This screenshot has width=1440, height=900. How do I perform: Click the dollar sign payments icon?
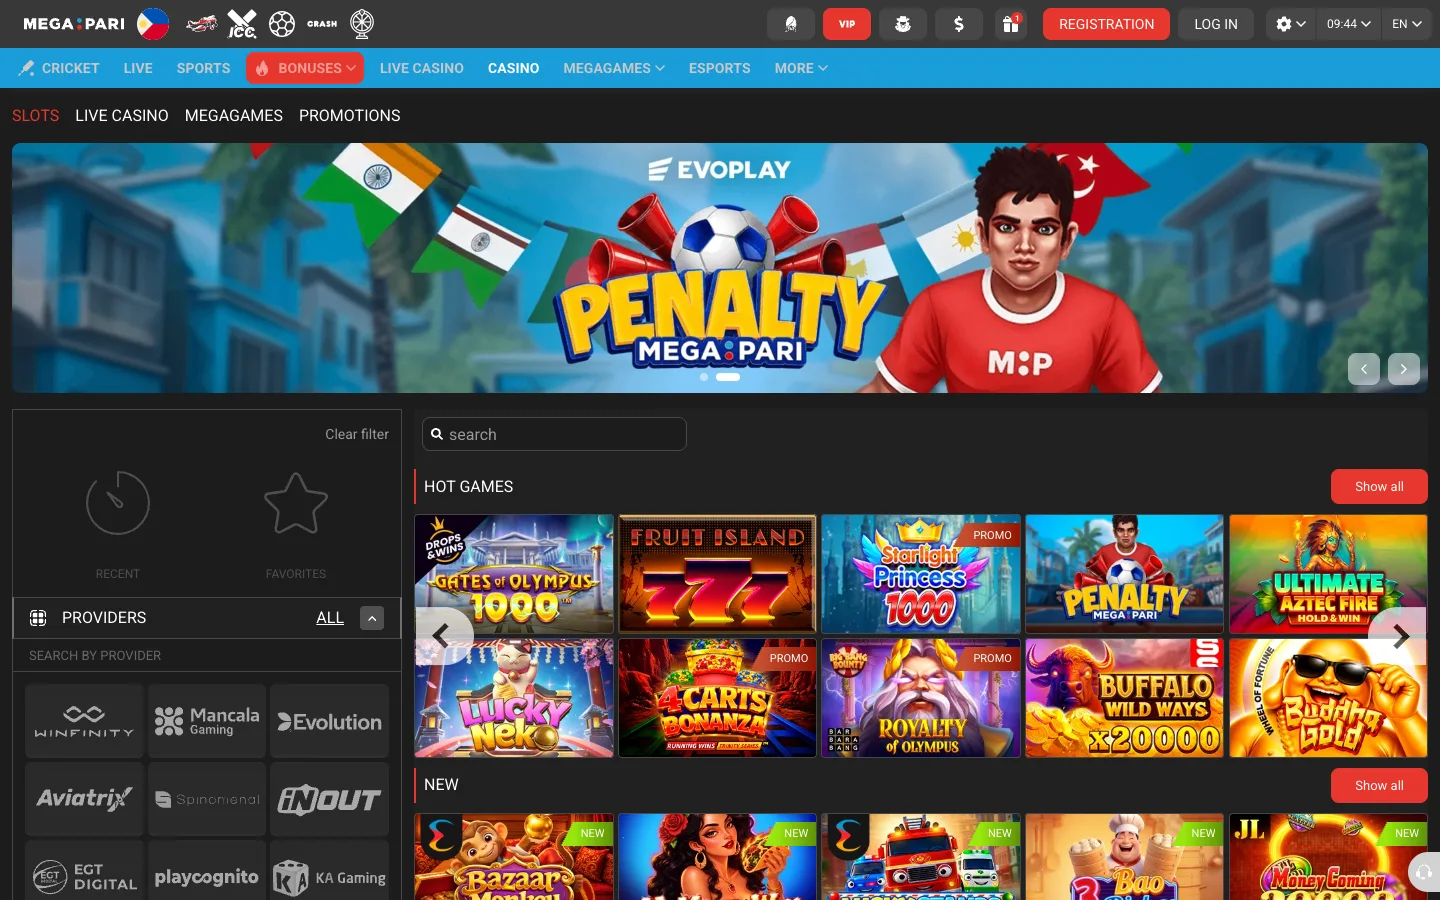pyautogui.click(x=959, y=24)
